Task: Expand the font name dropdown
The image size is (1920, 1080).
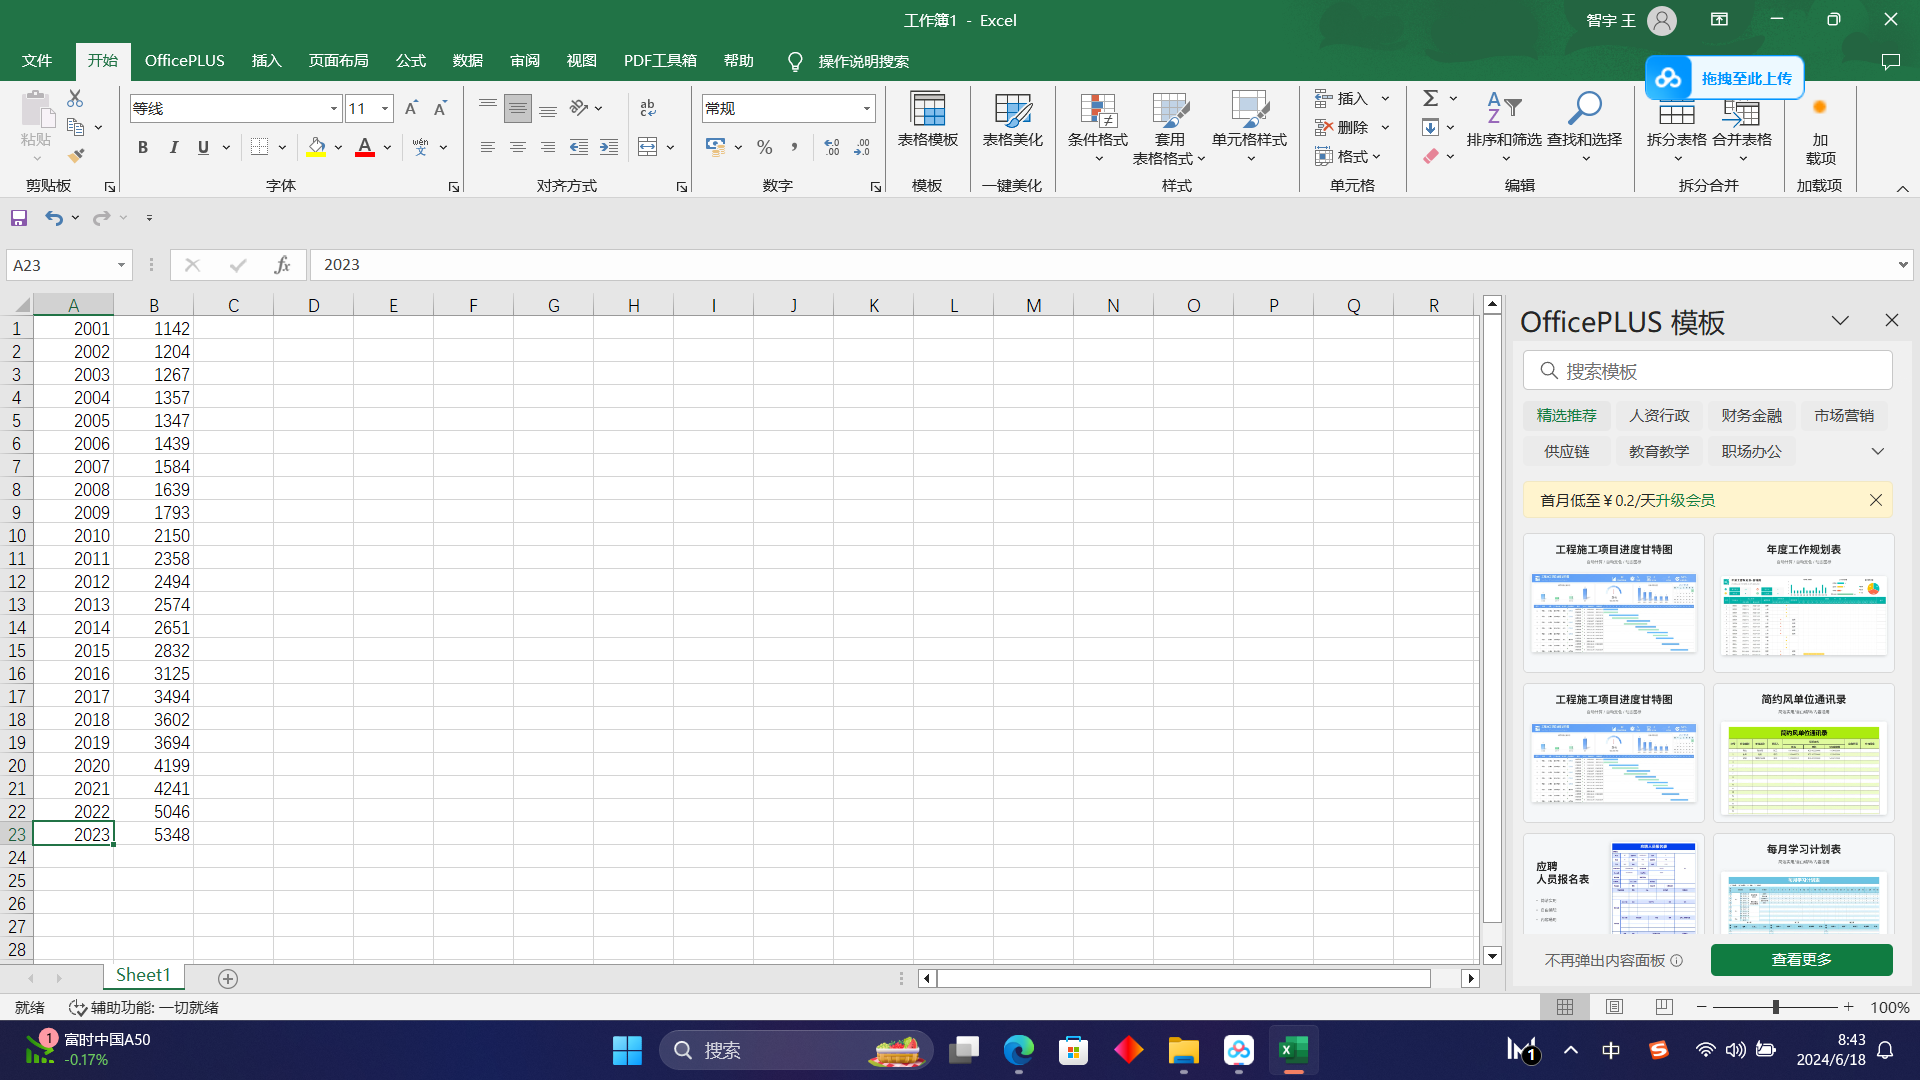Action: point(333,108)
